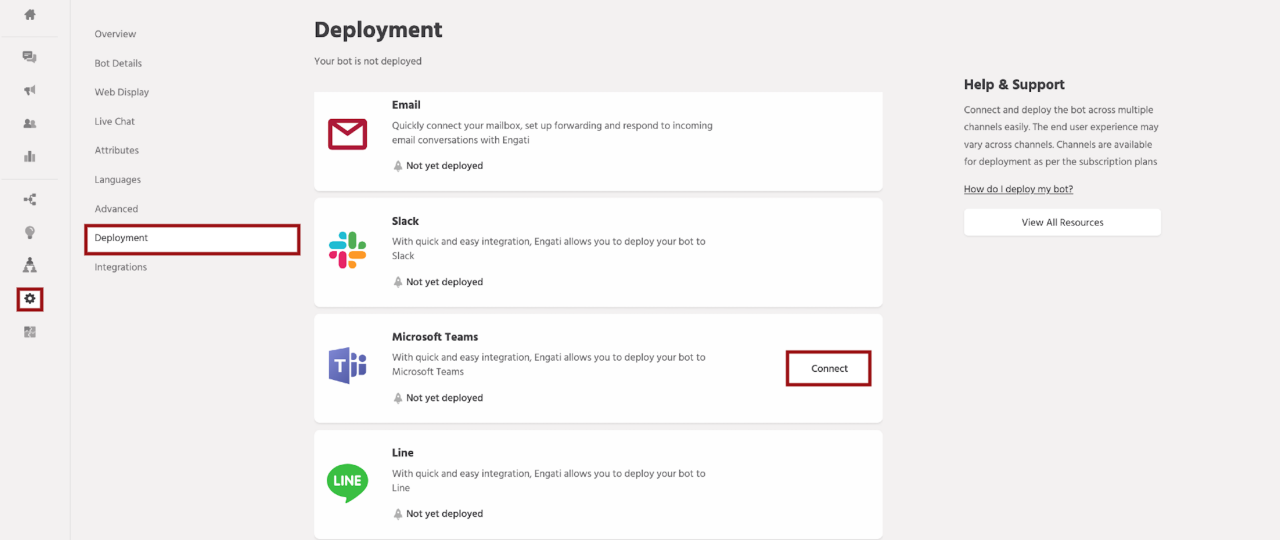
Task: Open the Live Chat settings
Action: tap(115, 121)
